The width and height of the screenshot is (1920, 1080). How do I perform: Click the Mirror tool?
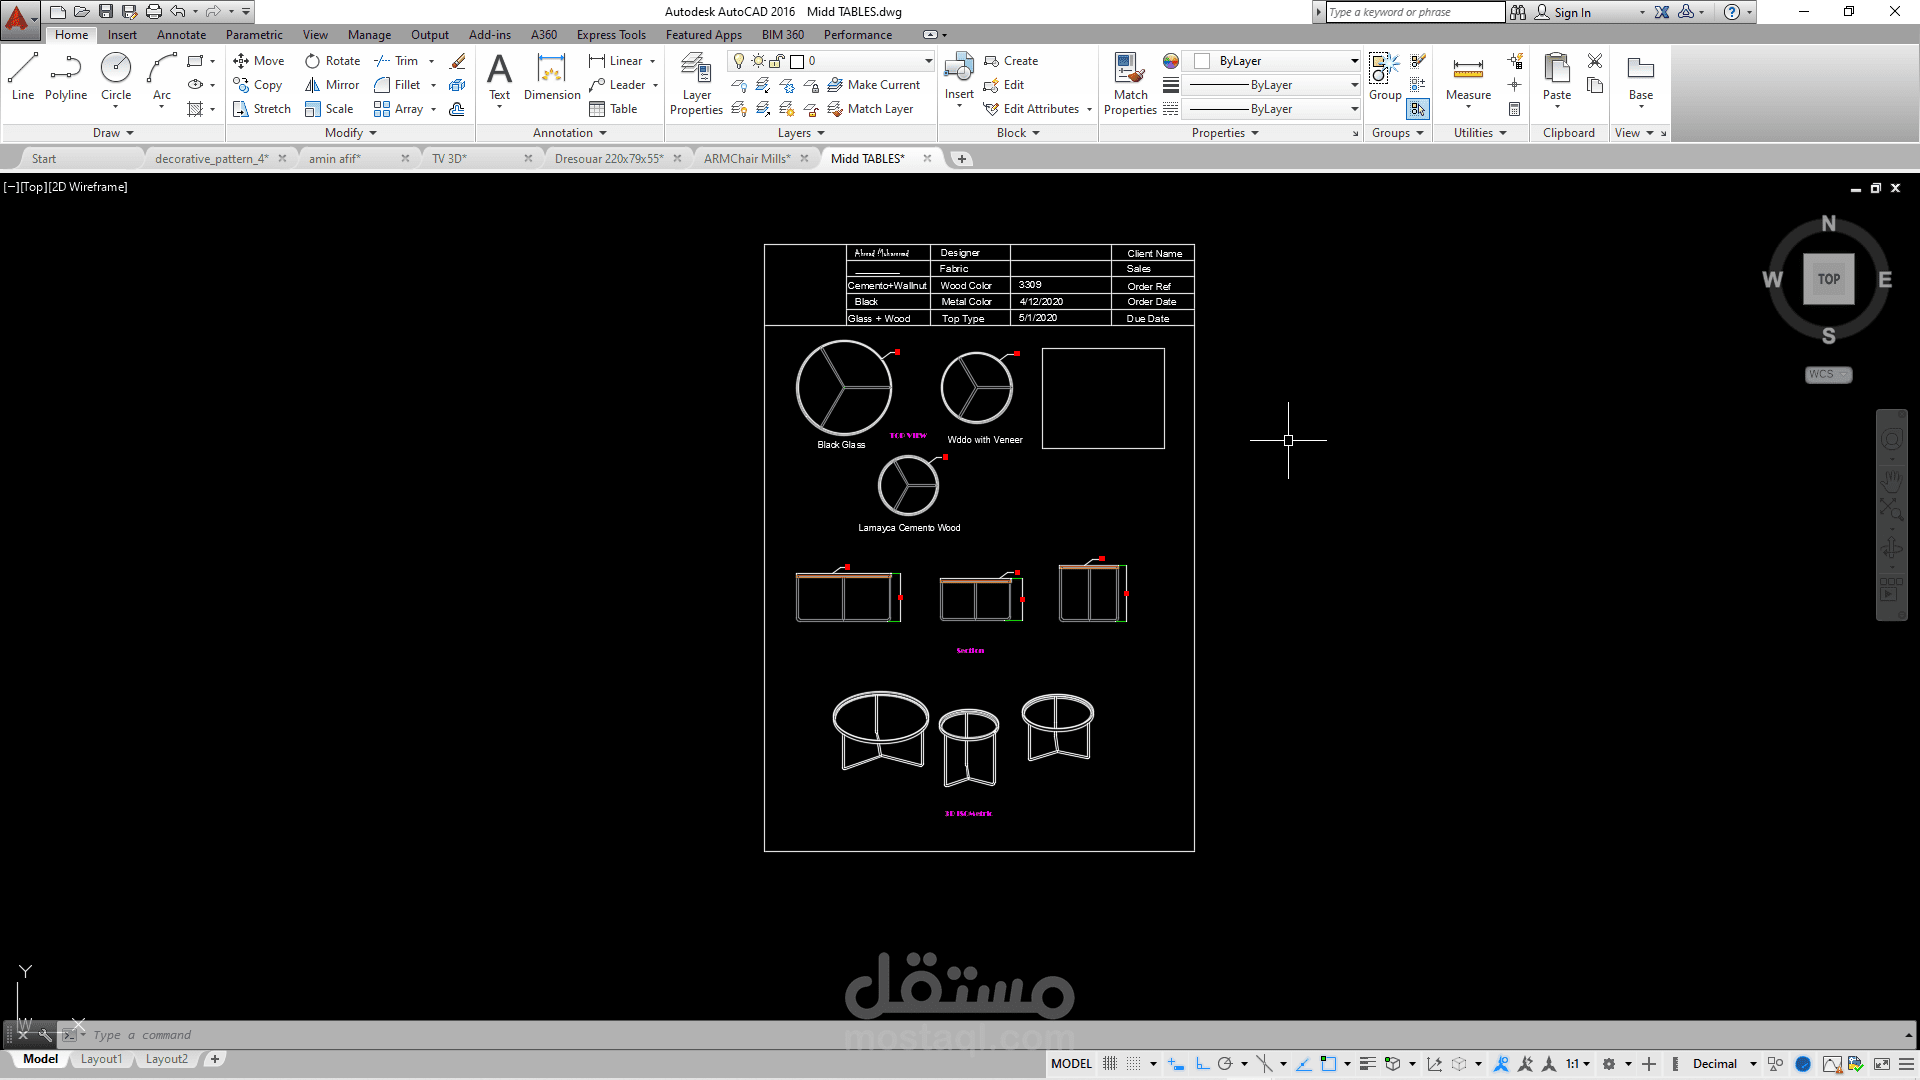[332, 85]
